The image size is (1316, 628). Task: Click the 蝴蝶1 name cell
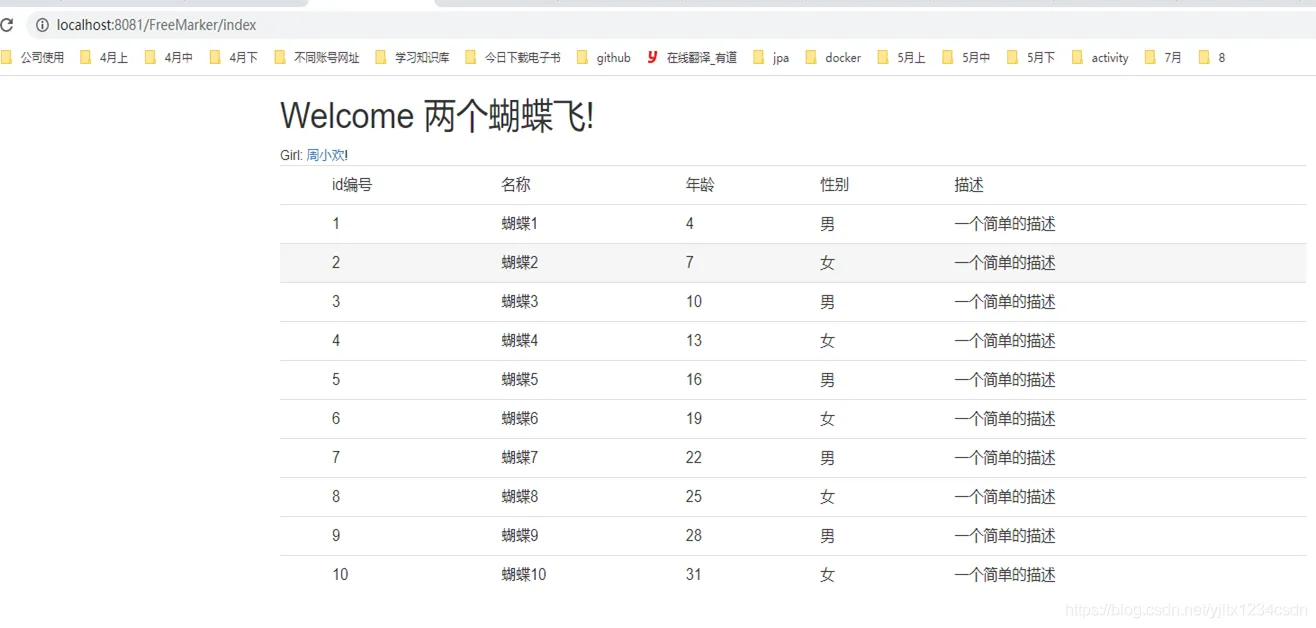520,224
